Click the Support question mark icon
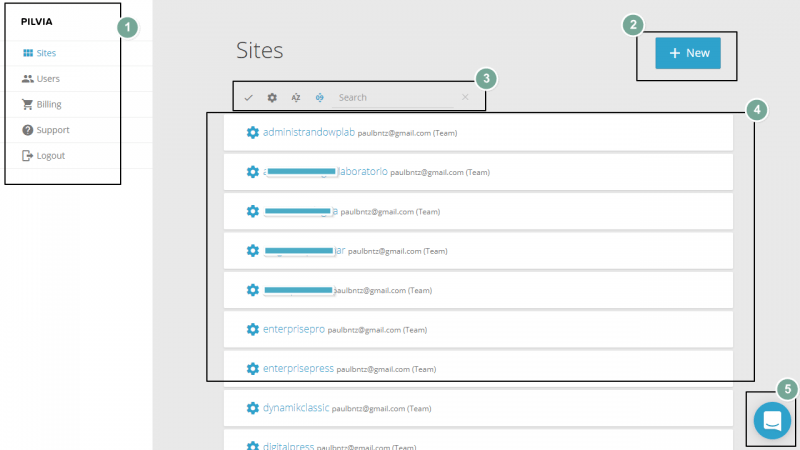Viewport: 800px width, 450px height. point(28,130)
